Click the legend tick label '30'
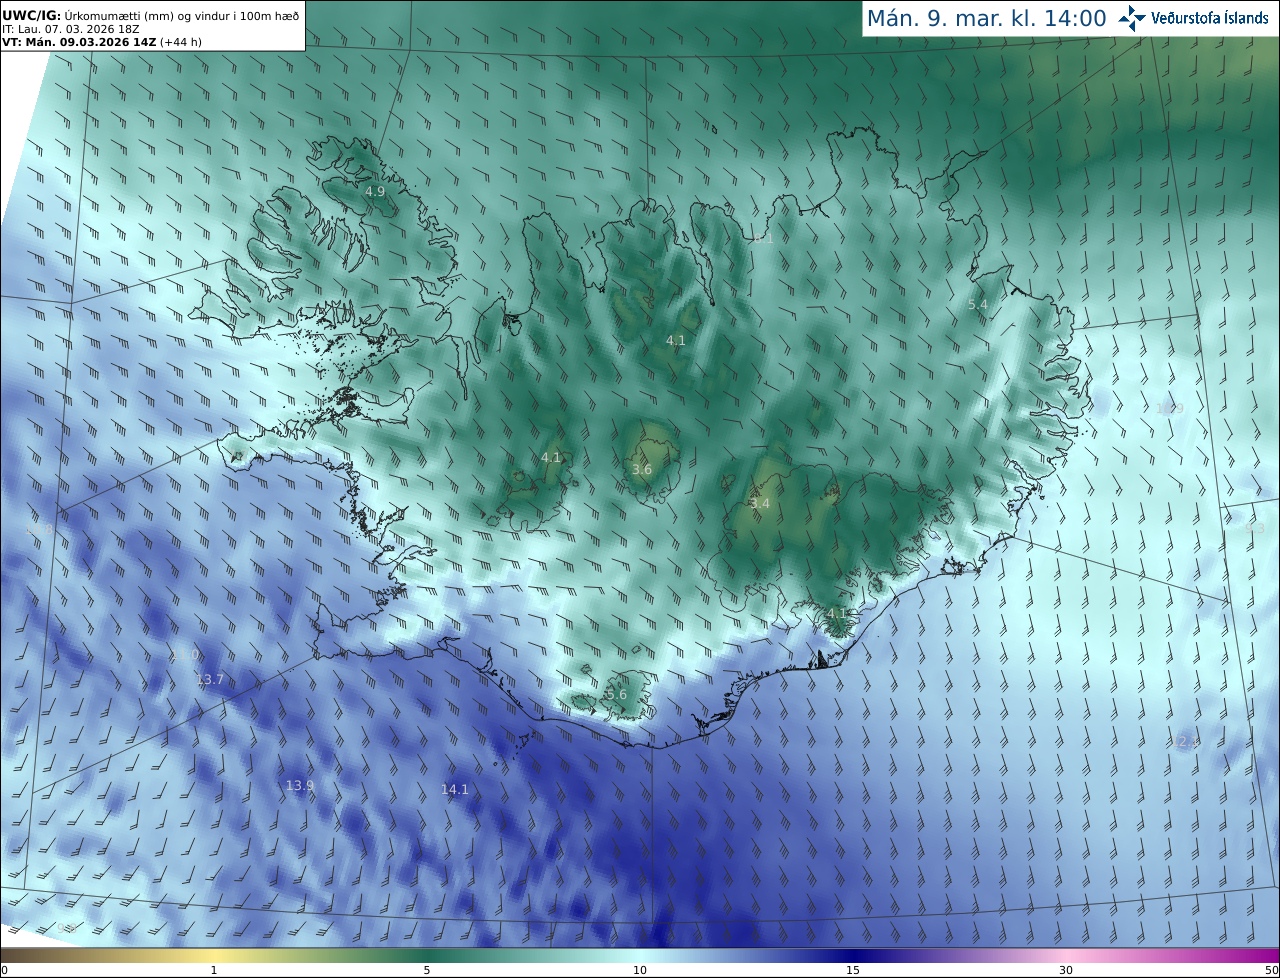Screen dimensions: 1280x978 1066,970
